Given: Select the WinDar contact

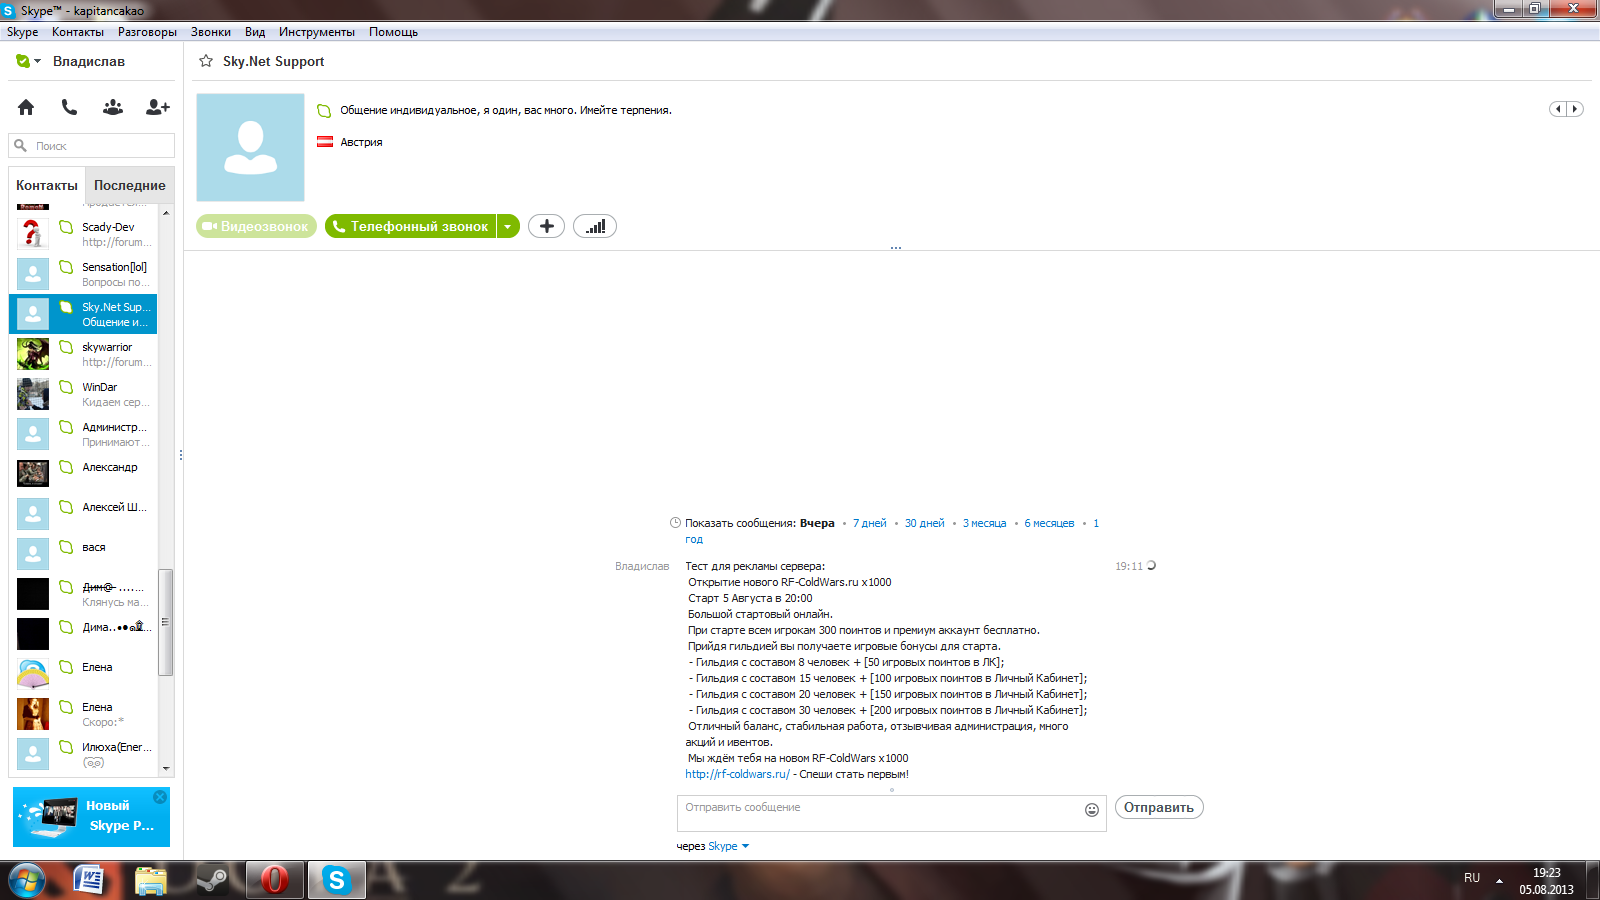Looking at the screenshot, I should click(x=83, y=394).
